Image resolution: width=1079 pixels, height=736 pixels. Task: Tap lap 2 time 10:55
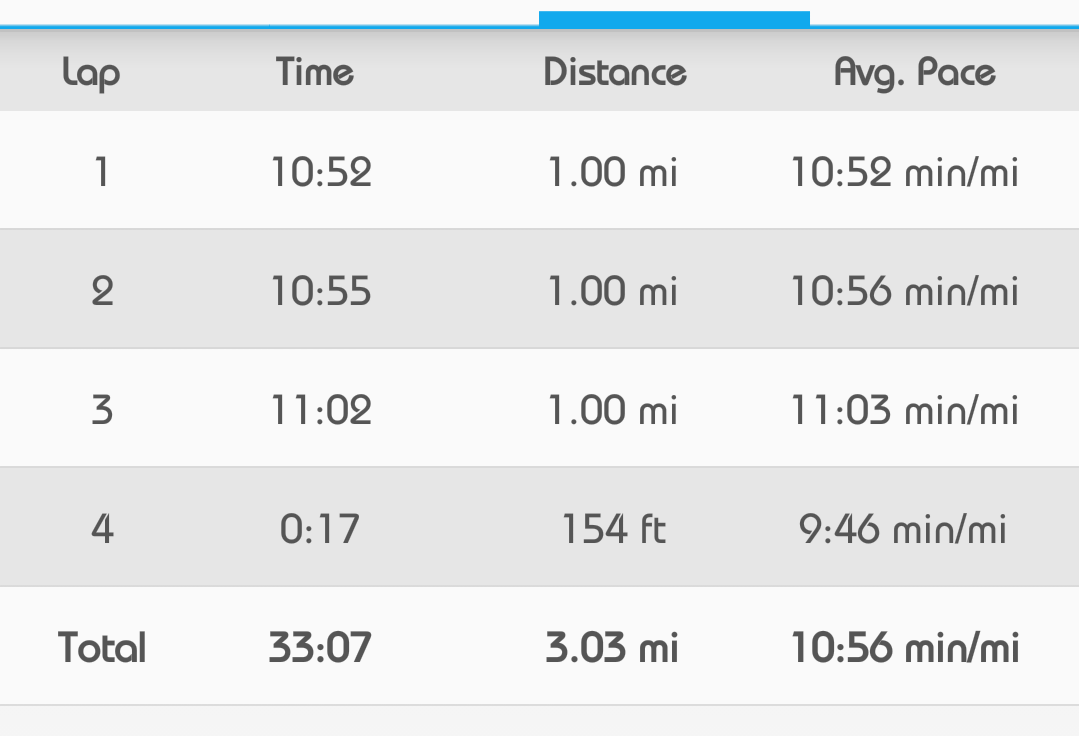pyautogui.click(x=321, y=291)
